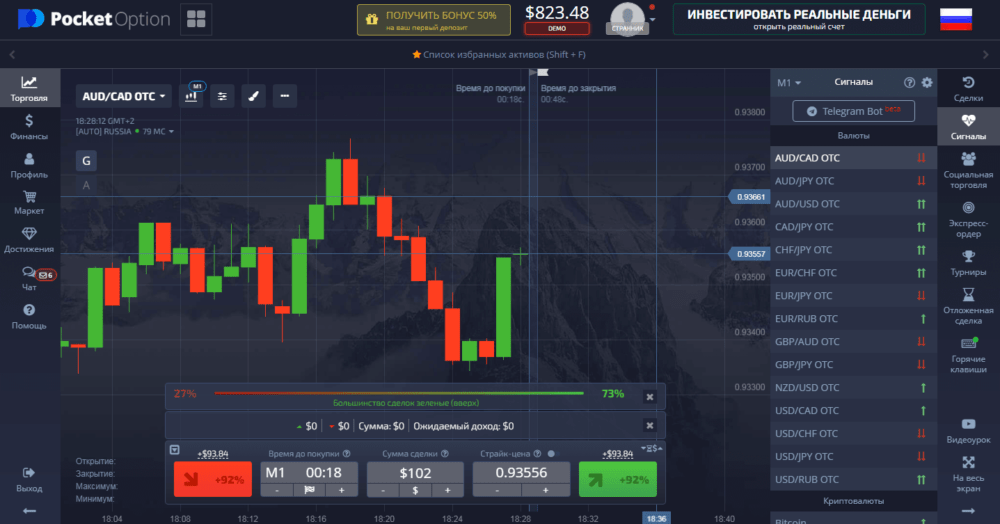This screenshot has height=524, width=1000.
Task: Open the indicators settings sliders icon
Action: click(222, 96)
